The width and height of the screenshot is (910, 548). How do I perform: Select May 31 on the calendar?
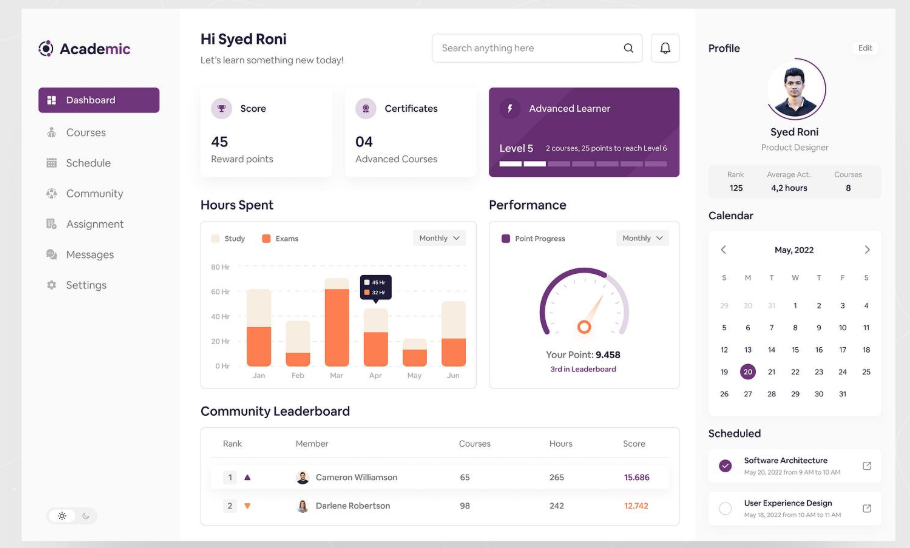(x=842, y=394)
